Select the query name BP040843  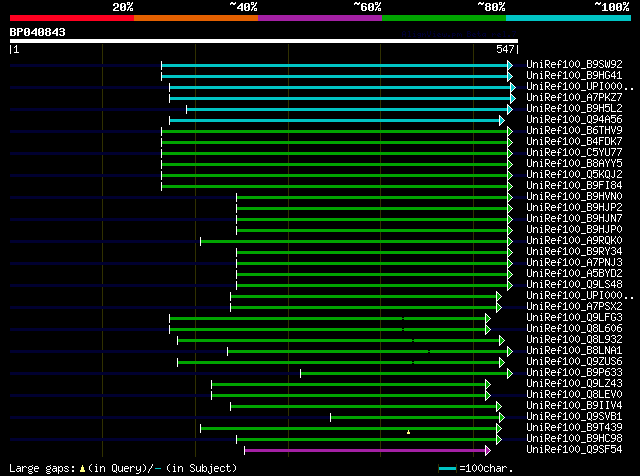38,32
